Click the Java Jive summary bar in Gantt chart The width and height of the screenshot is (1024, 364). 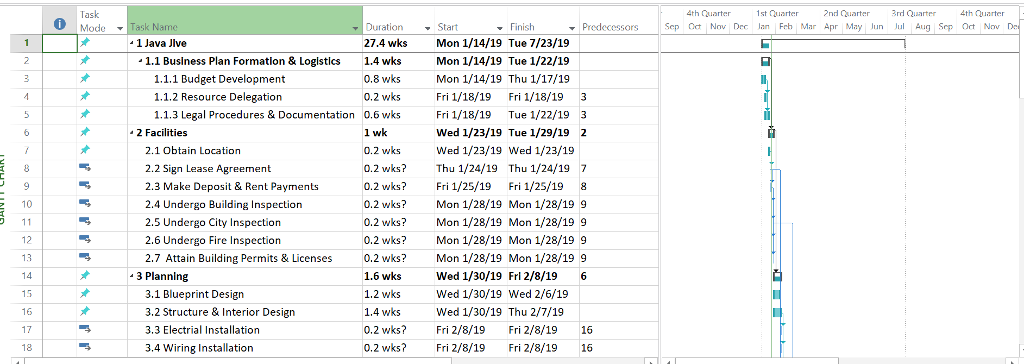point(833,42)
